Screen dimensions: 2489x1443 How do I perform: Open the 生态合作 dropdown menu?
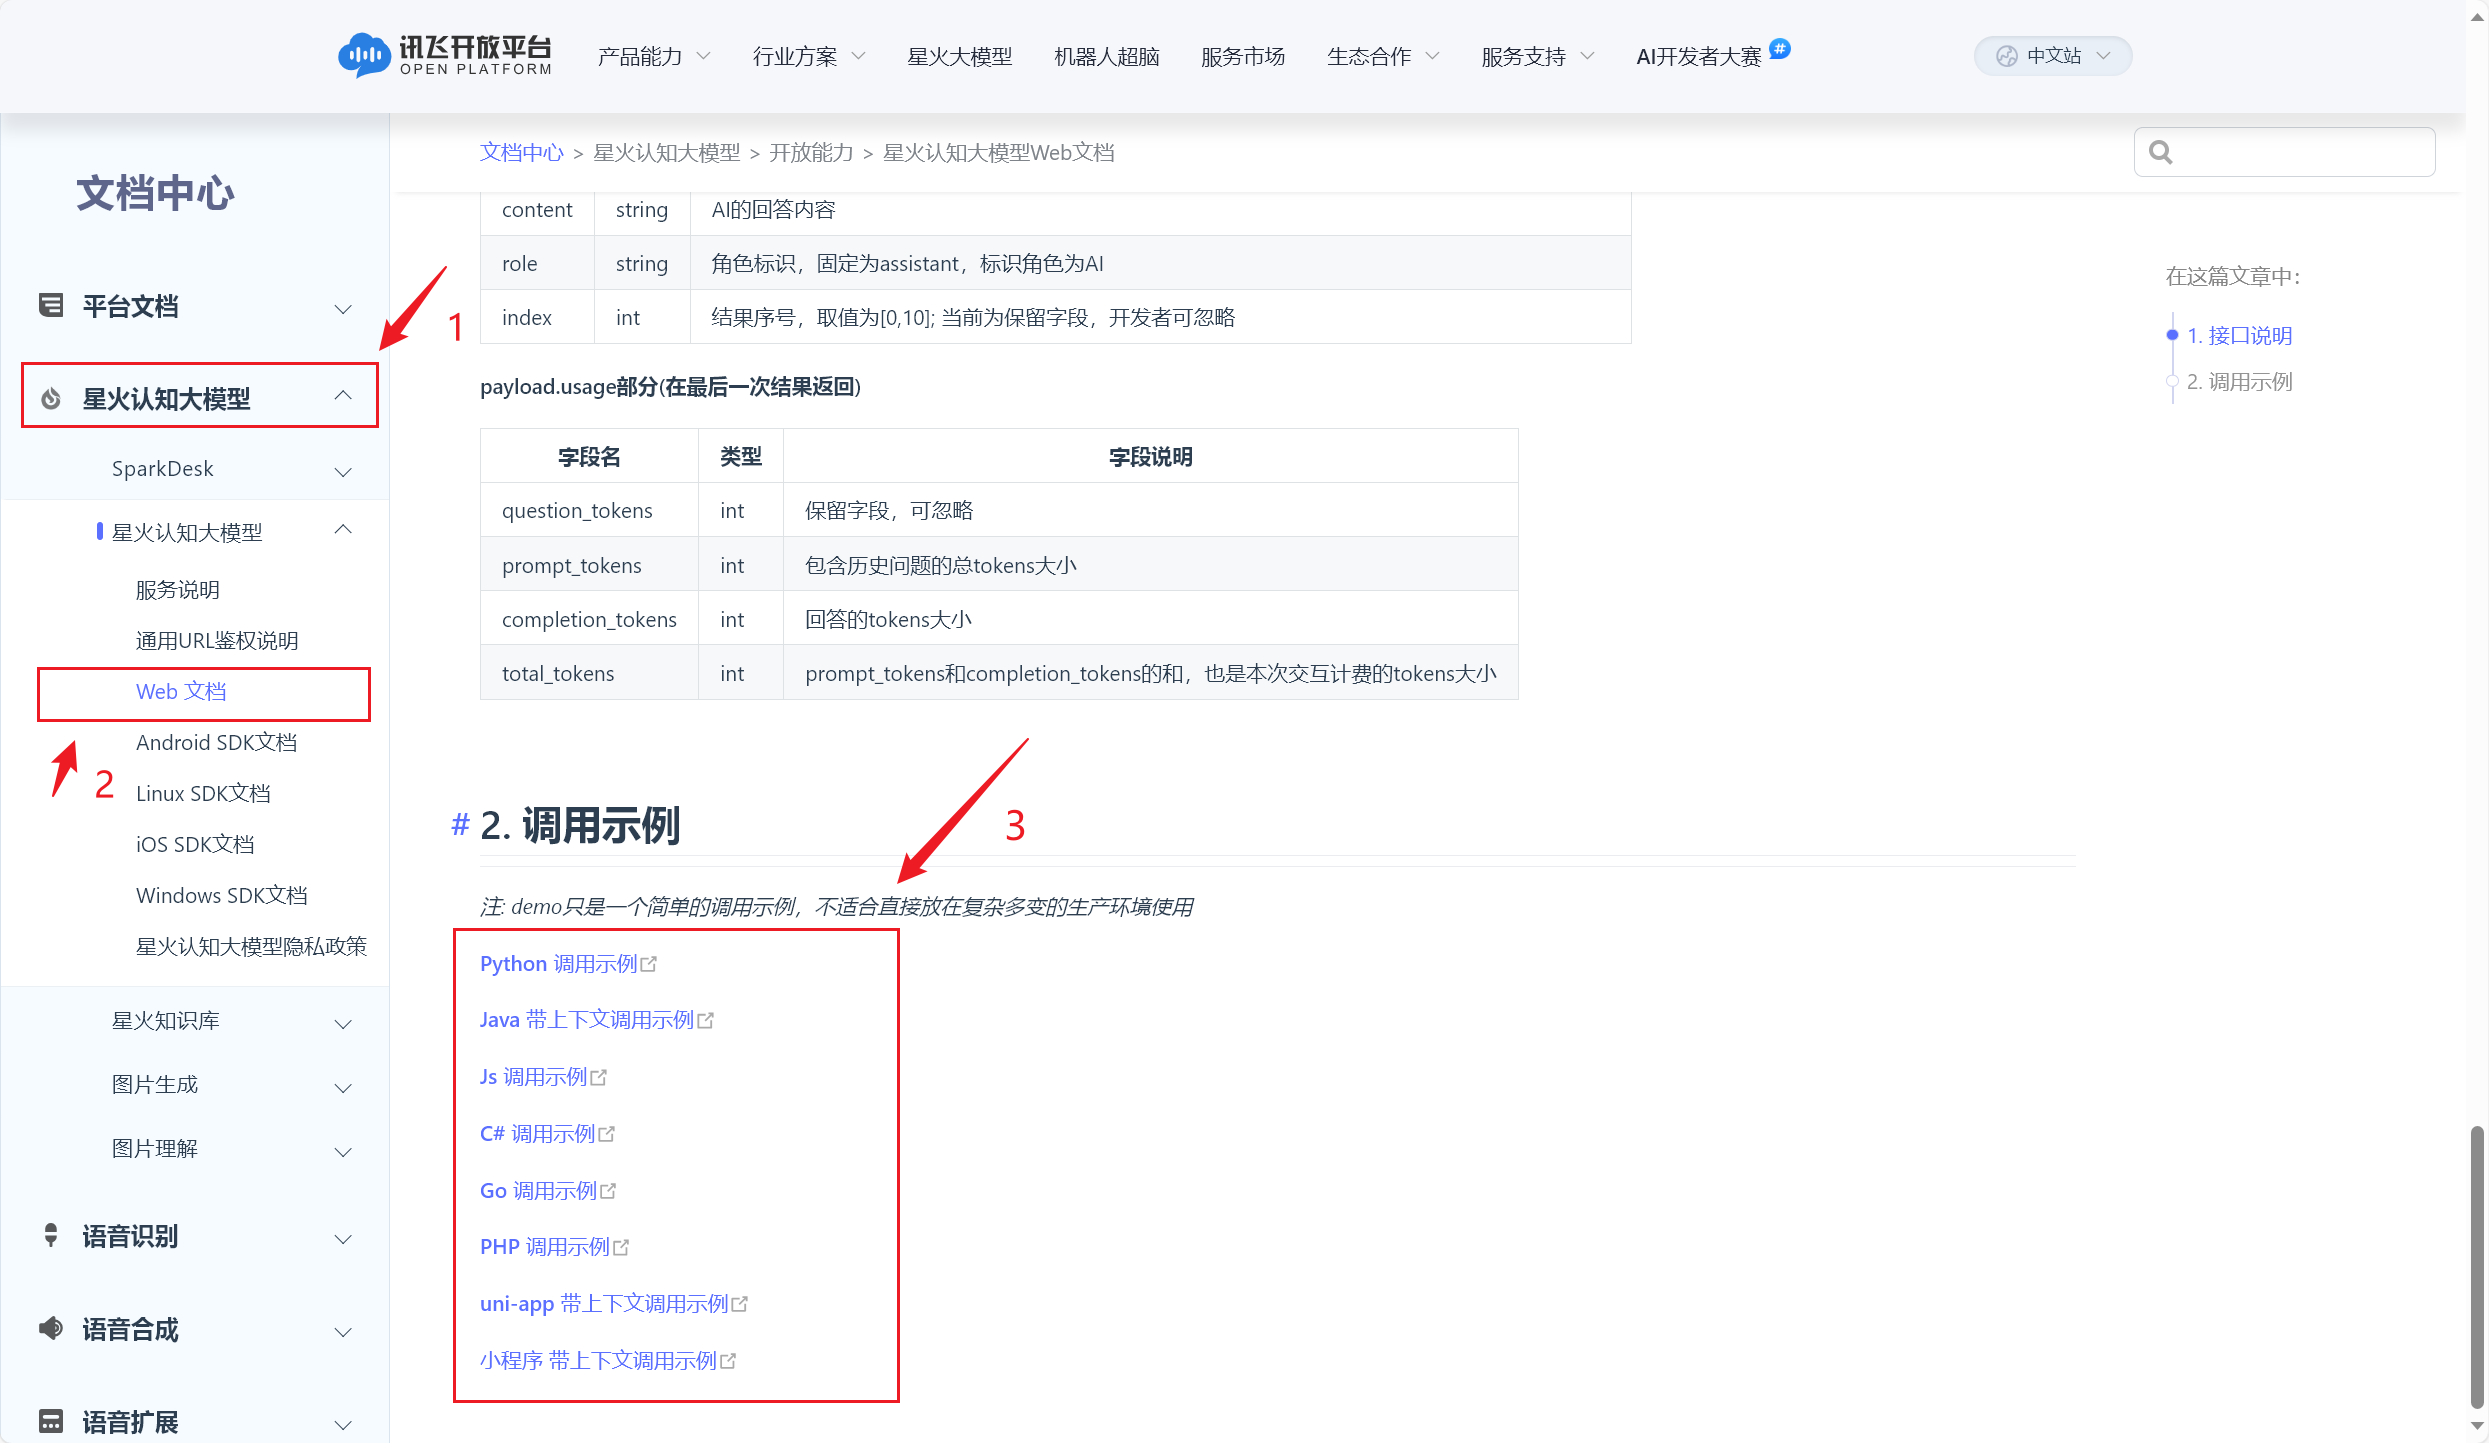tap(1384, 56)
